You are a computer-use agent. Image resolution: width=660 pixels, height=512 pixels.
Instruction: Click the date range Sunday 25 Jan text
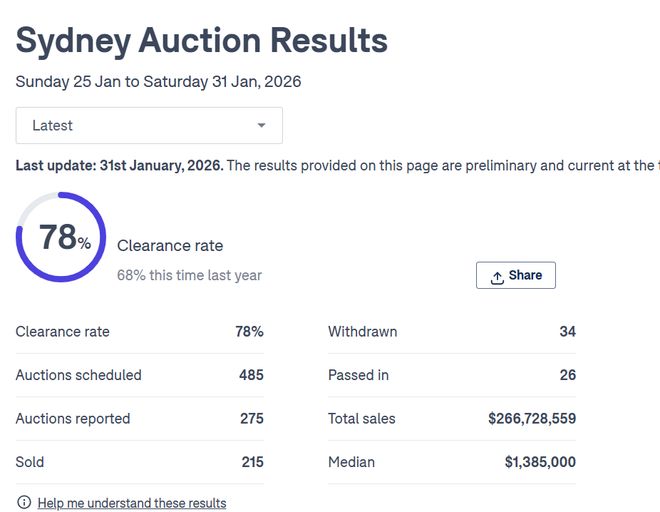point(158,82)
